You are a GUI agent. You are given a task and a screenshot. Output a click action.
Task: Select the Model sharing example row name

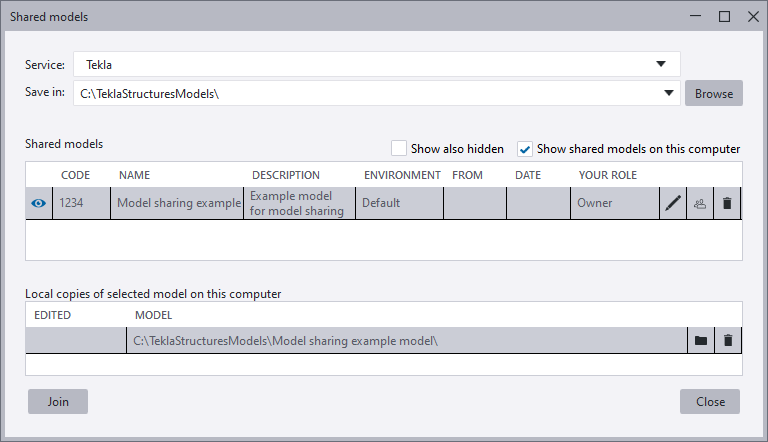pos(178,203)
